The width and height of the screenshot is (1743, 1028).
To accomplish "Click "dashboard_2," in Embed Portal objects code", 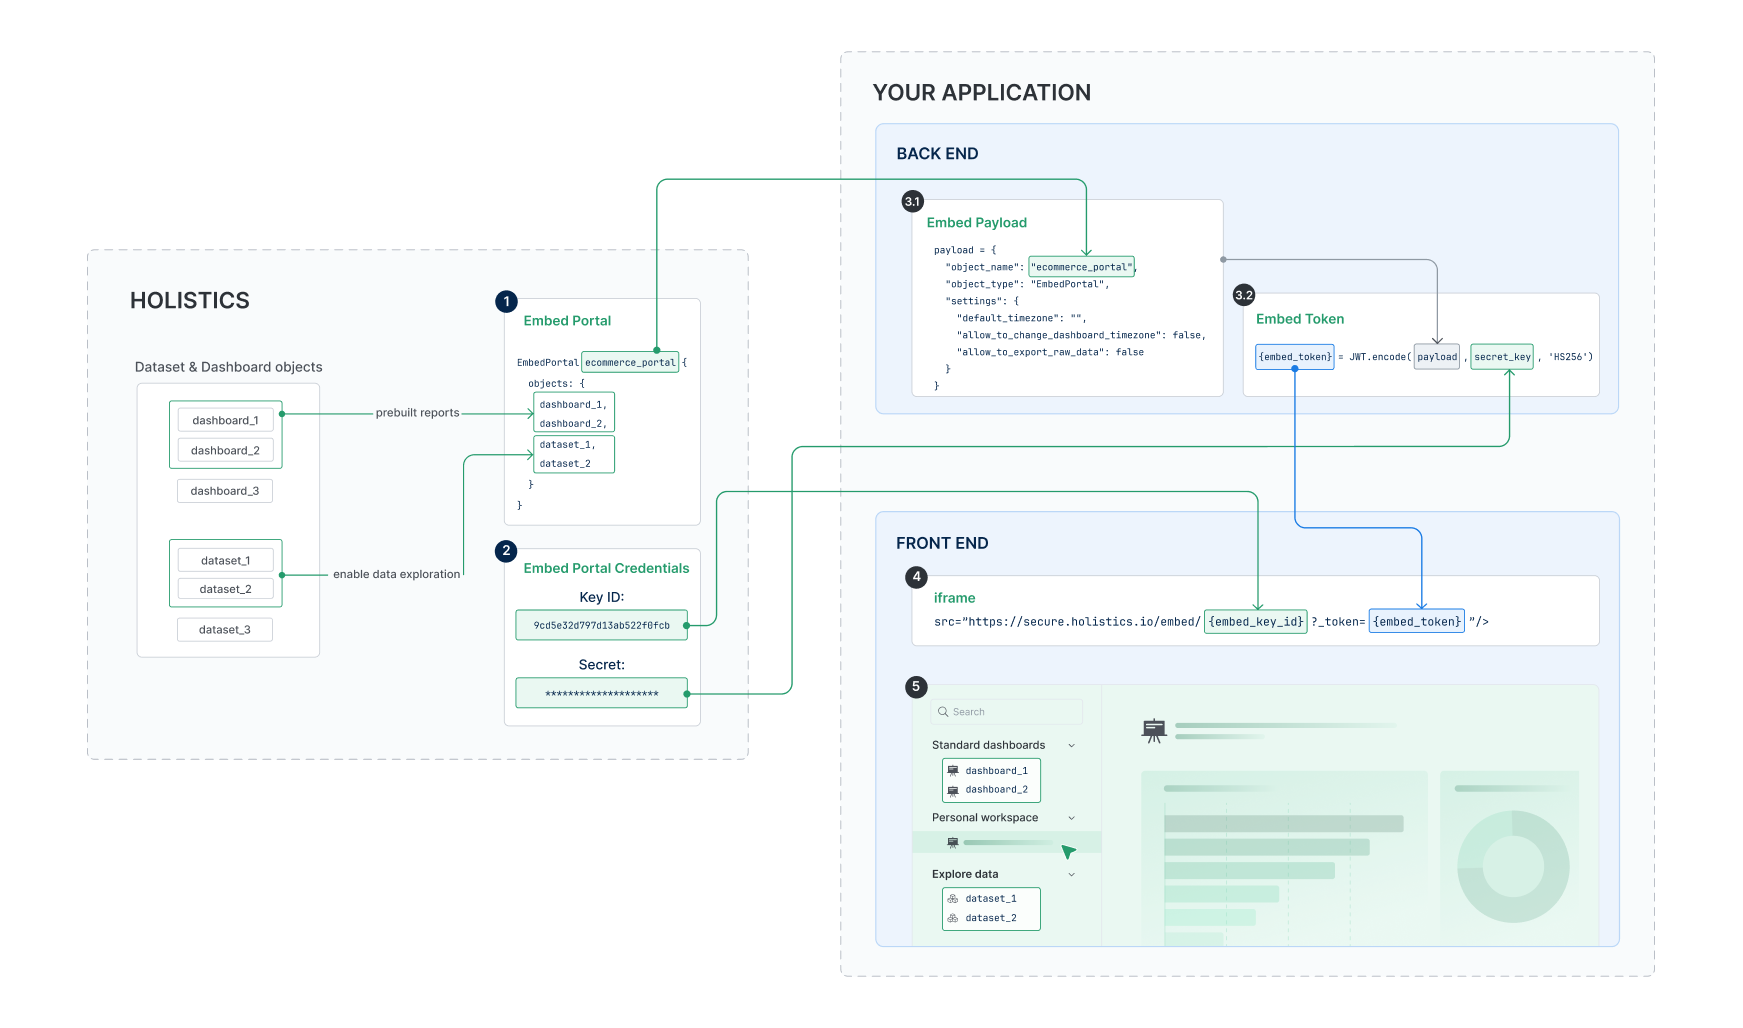I will tap(573, 424).
